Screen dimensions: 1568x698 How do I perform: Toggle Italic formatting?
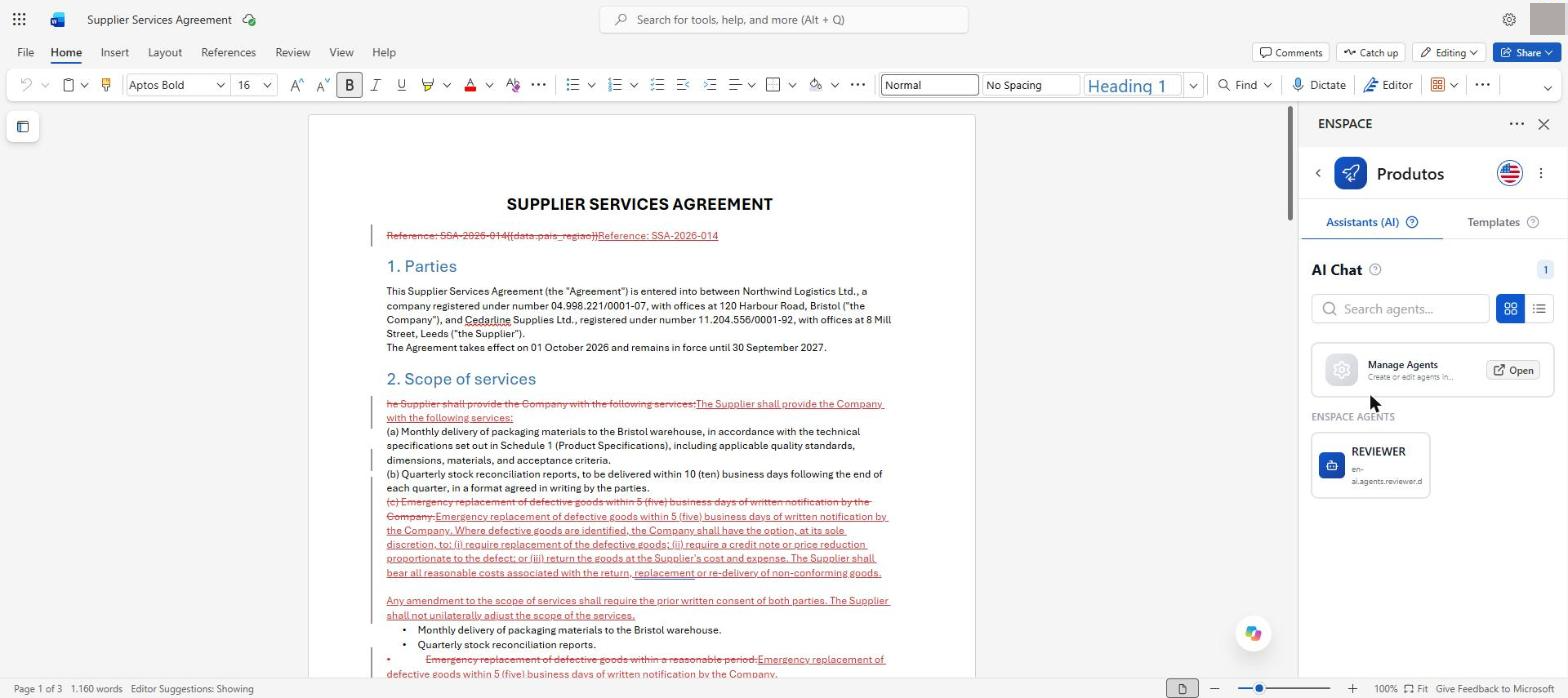point(375,85)
